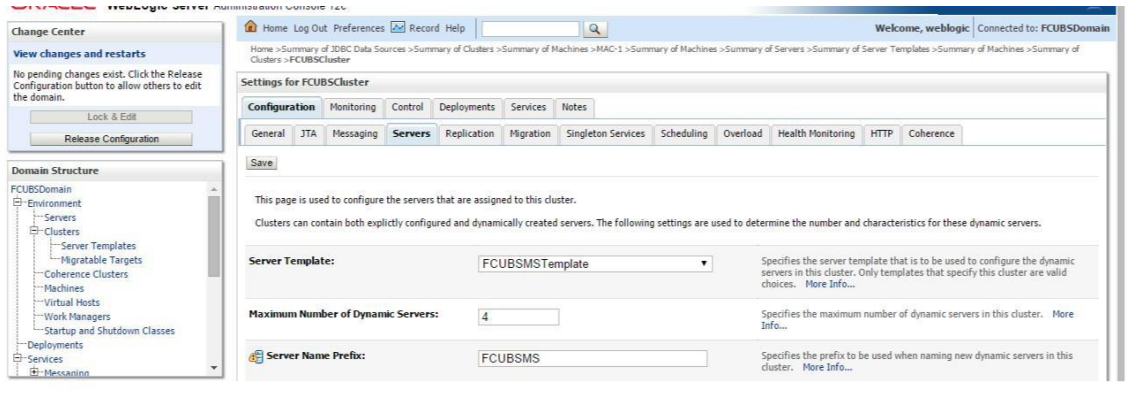Screen dimensions: 1134x403
Task: Open the Help link
Action: point(455,28)
